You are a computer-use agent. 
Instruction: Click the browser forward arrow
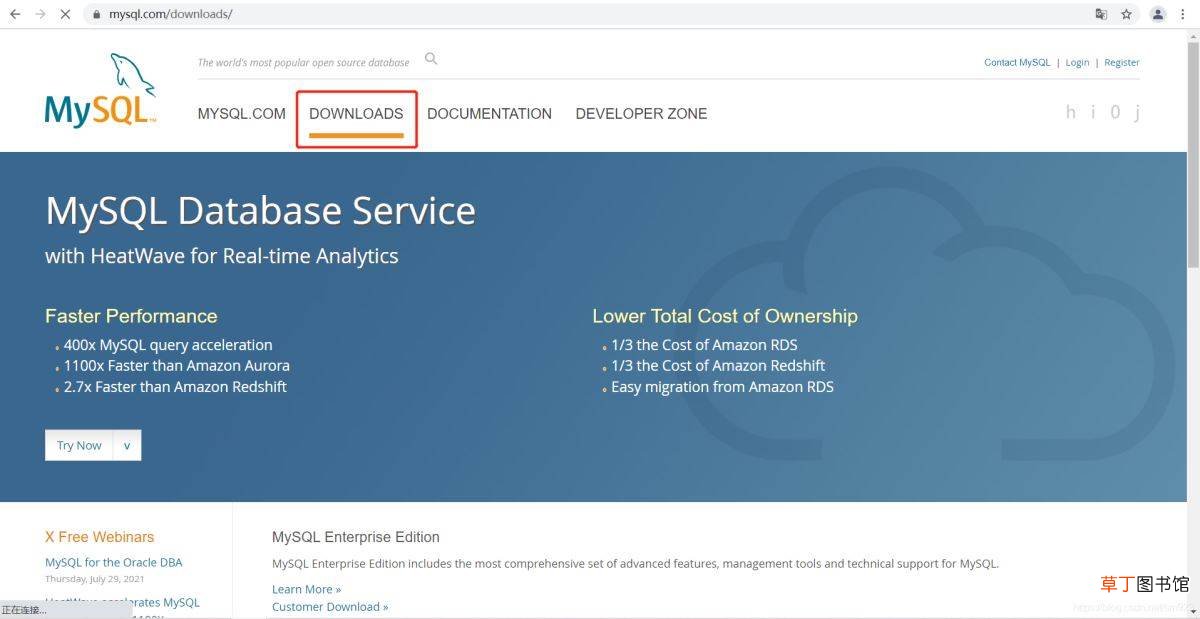coord(40,14)
